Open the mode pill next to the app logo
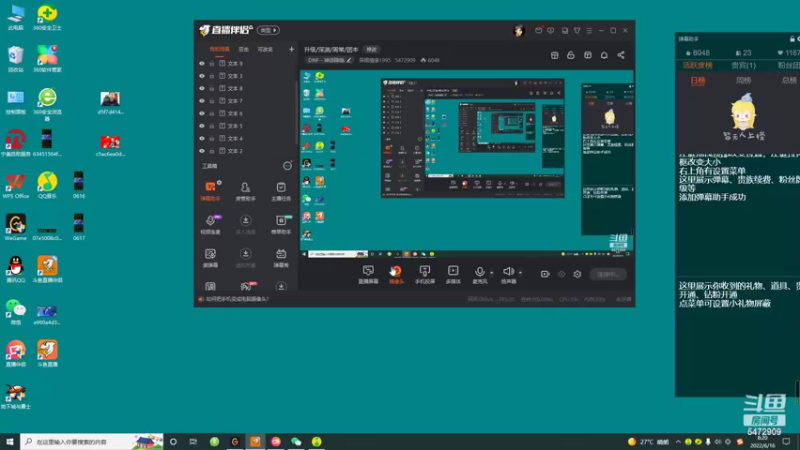This screenshot has height=450, width=800. [x=268, y=31]
